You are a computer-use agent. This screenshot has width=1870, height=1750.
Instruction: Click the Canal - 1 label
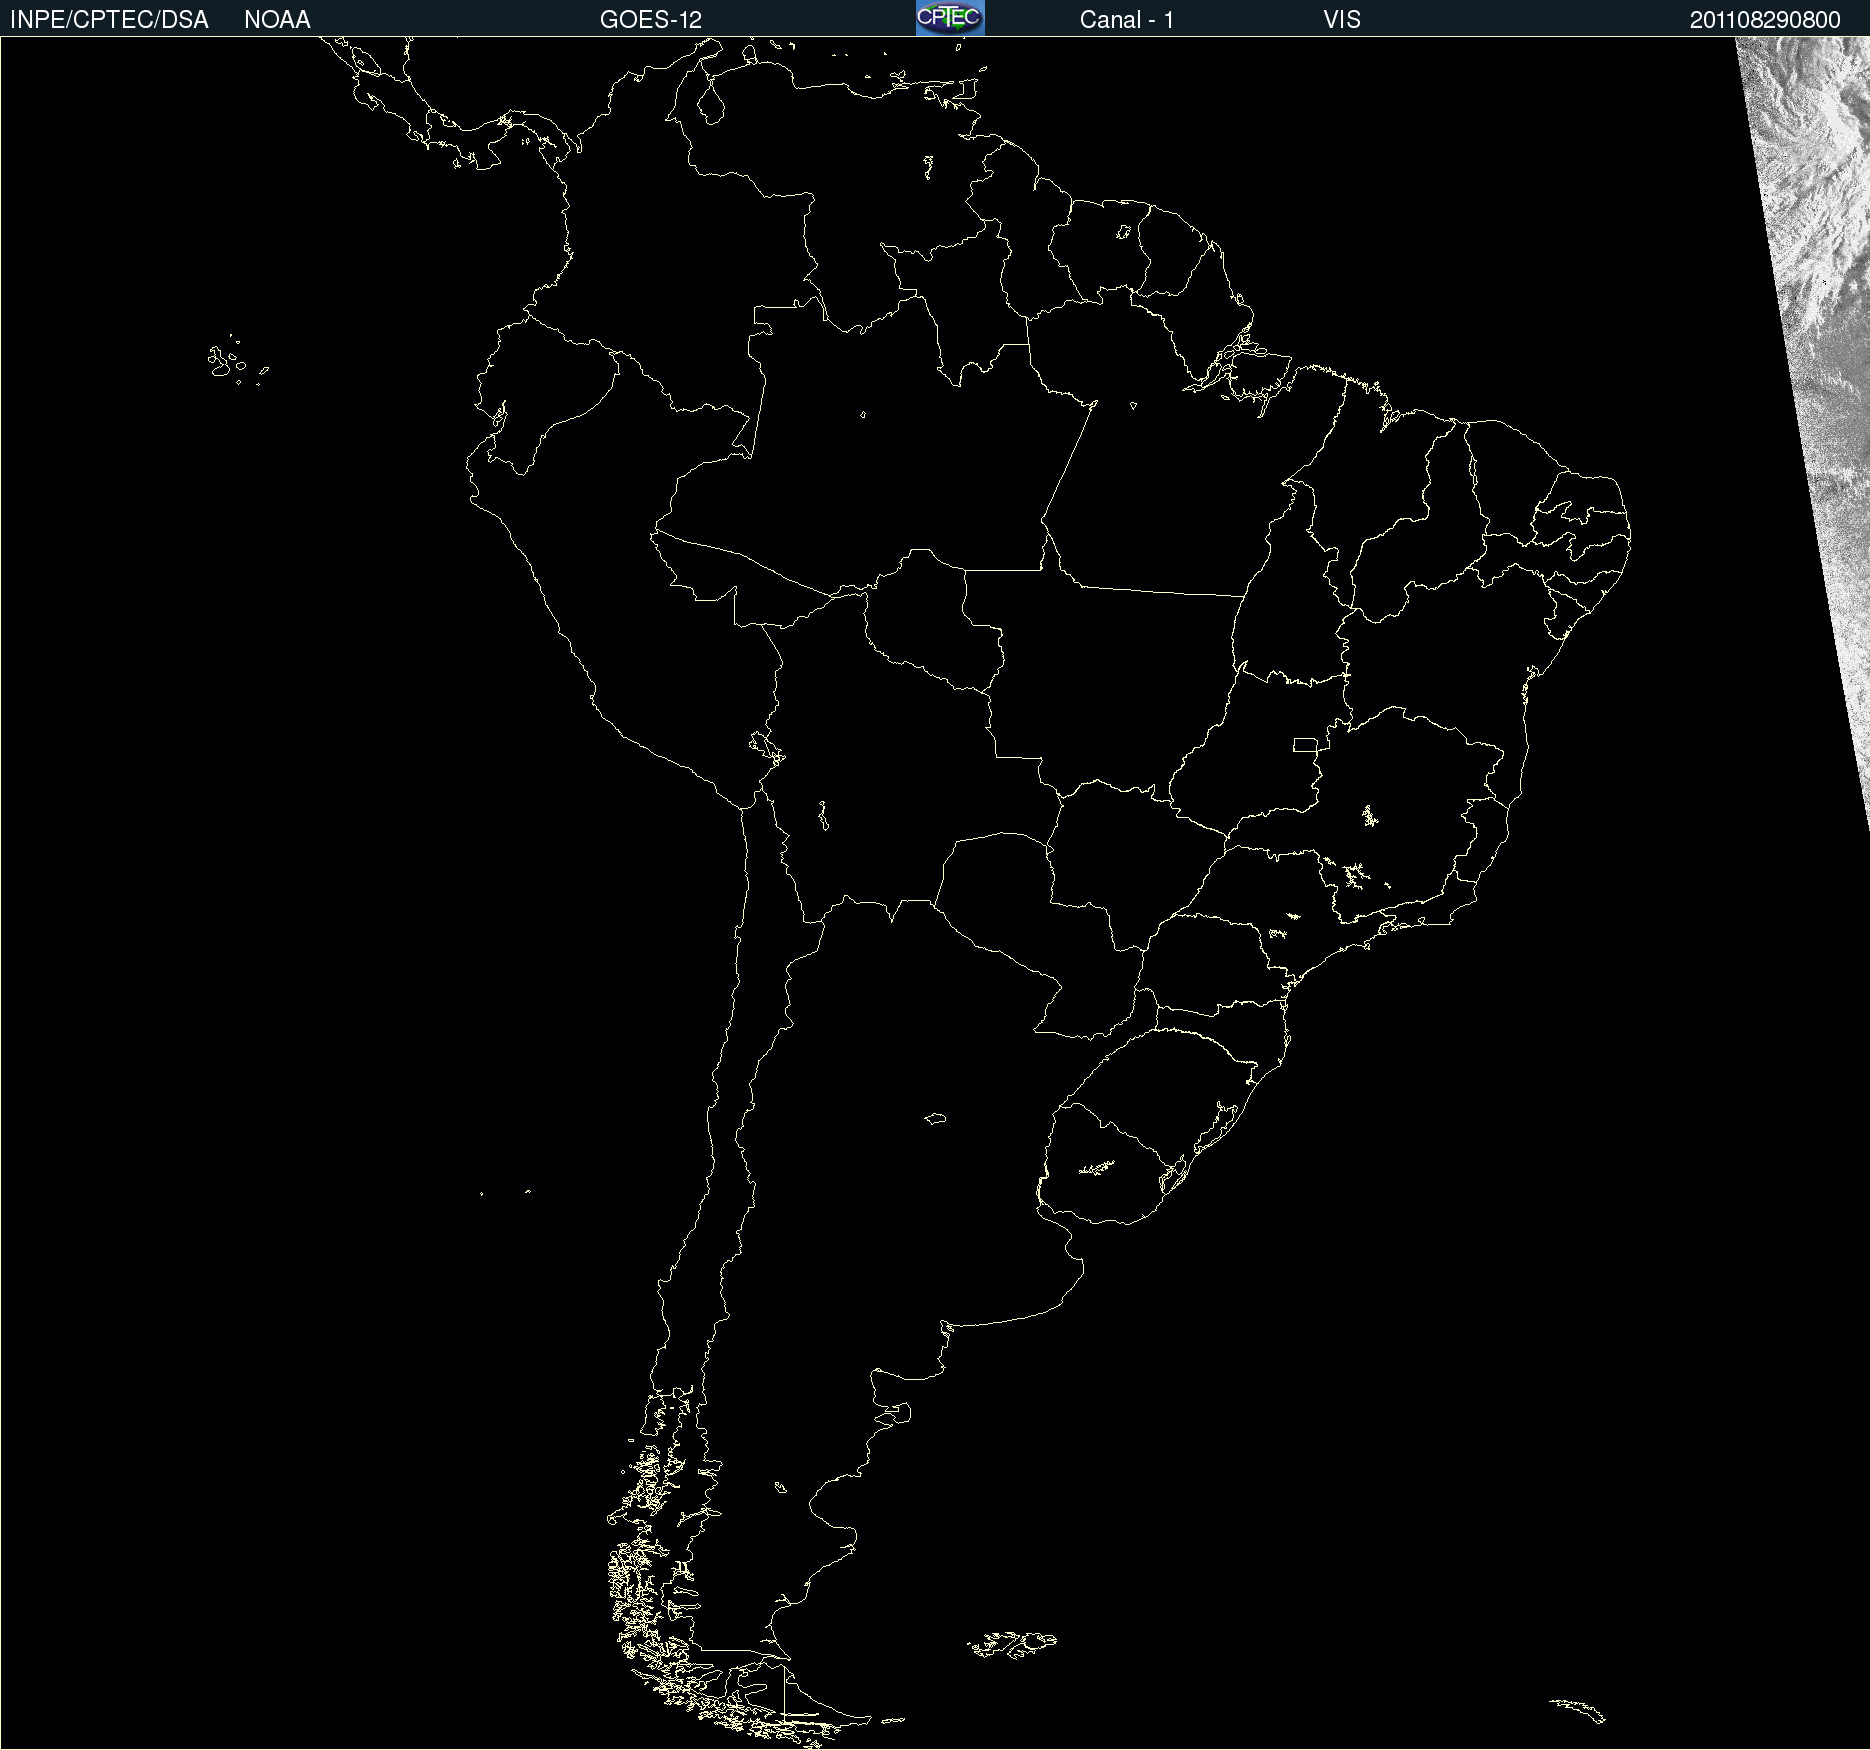click(1127, 20)
